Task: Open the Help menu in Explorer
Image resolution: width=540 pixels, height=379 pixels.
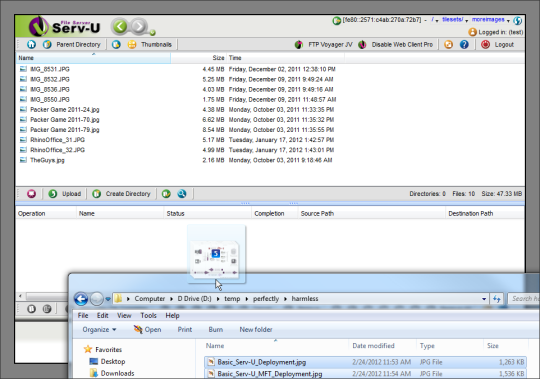Action: [172, 316]
